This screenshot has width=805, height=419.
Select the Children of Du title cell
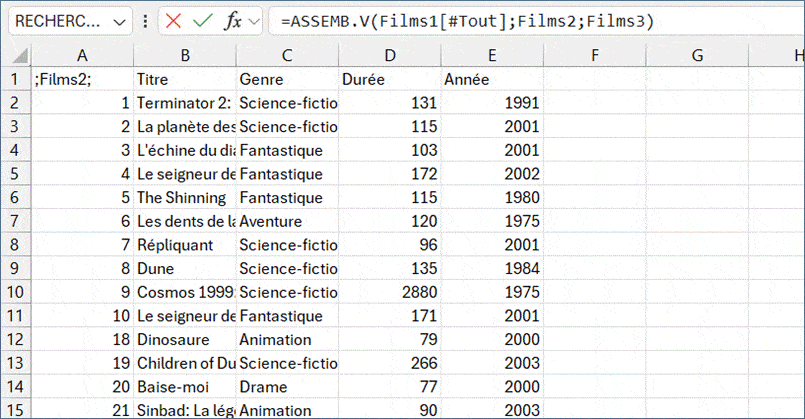click(185, 363)
